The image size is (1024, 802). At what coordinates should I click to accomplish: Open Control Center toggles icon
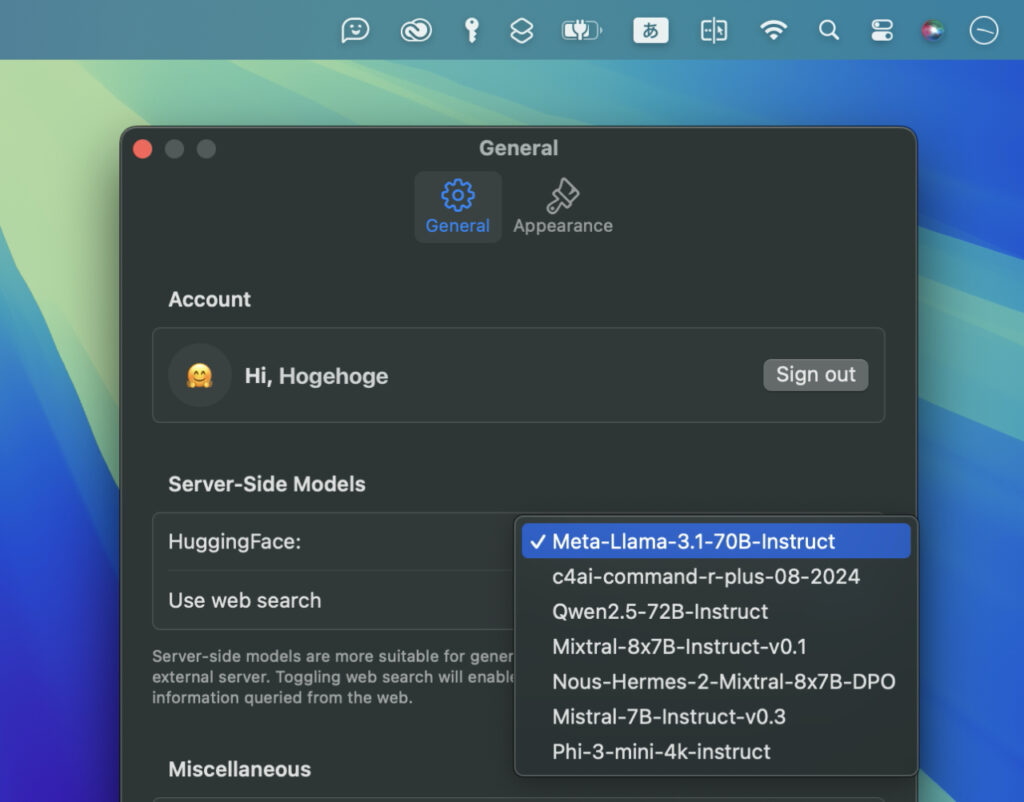pos(881,31)
